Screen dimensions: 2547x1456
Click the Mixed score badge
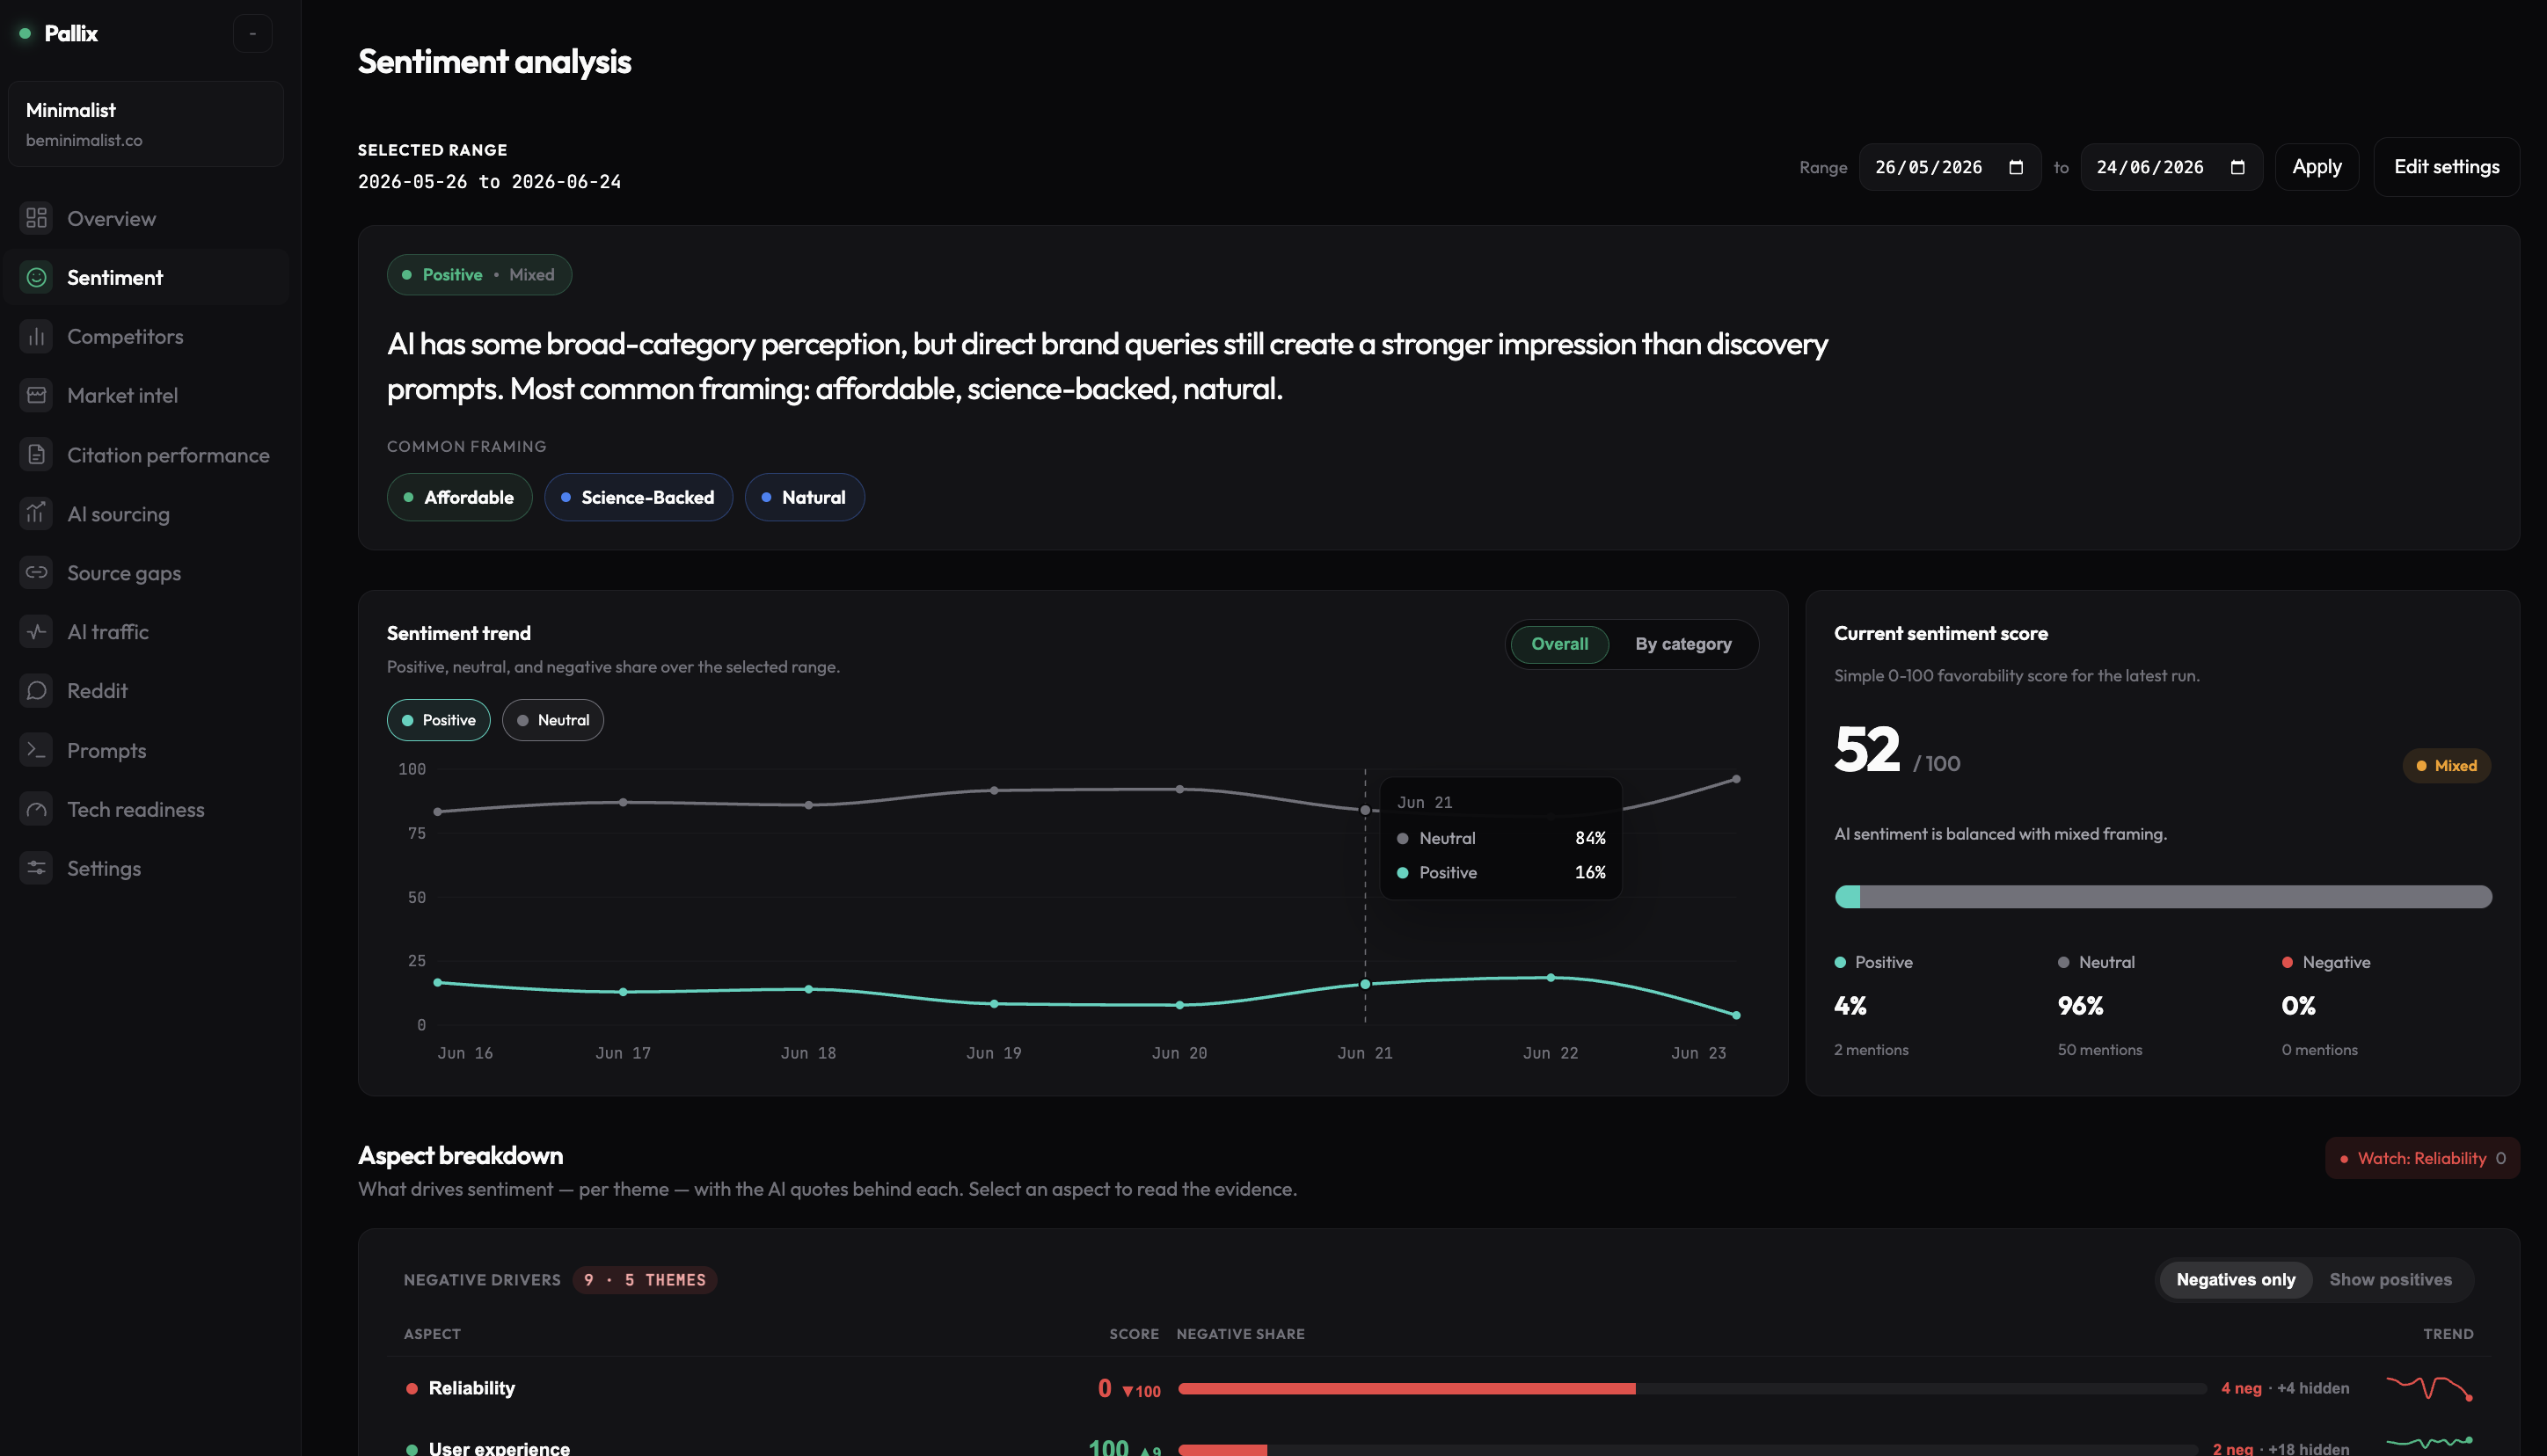click(x=2446, y=766)
